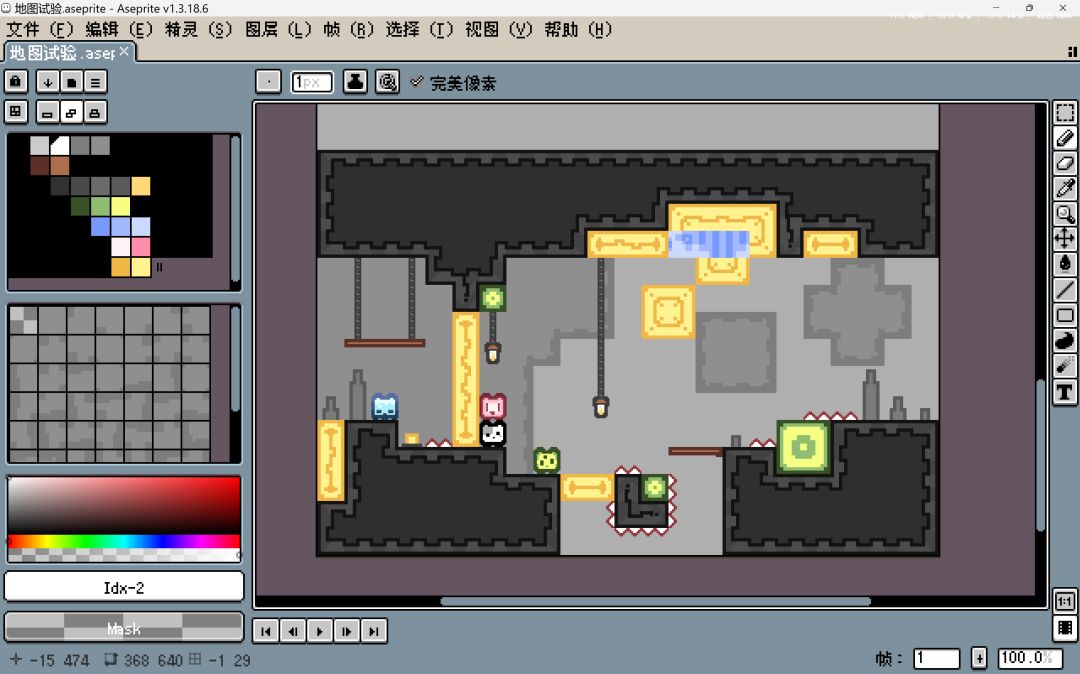Select the Paint Bucket tool
The width and height of the screenshot is (1080, 674).
1065,264
